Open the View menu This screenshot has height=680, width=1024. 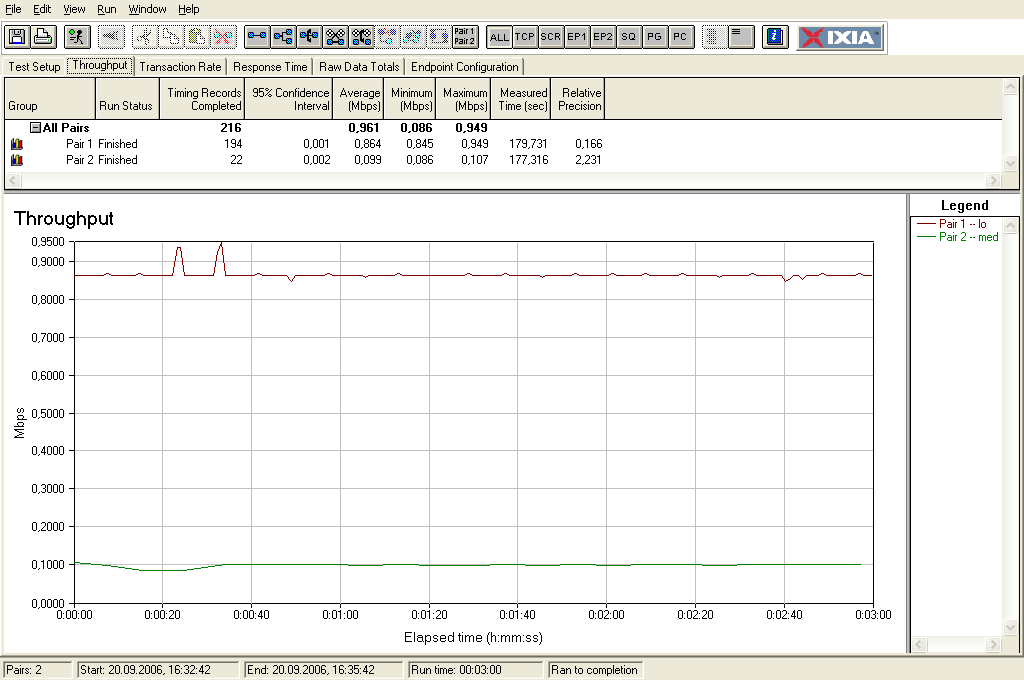[74, 9]
